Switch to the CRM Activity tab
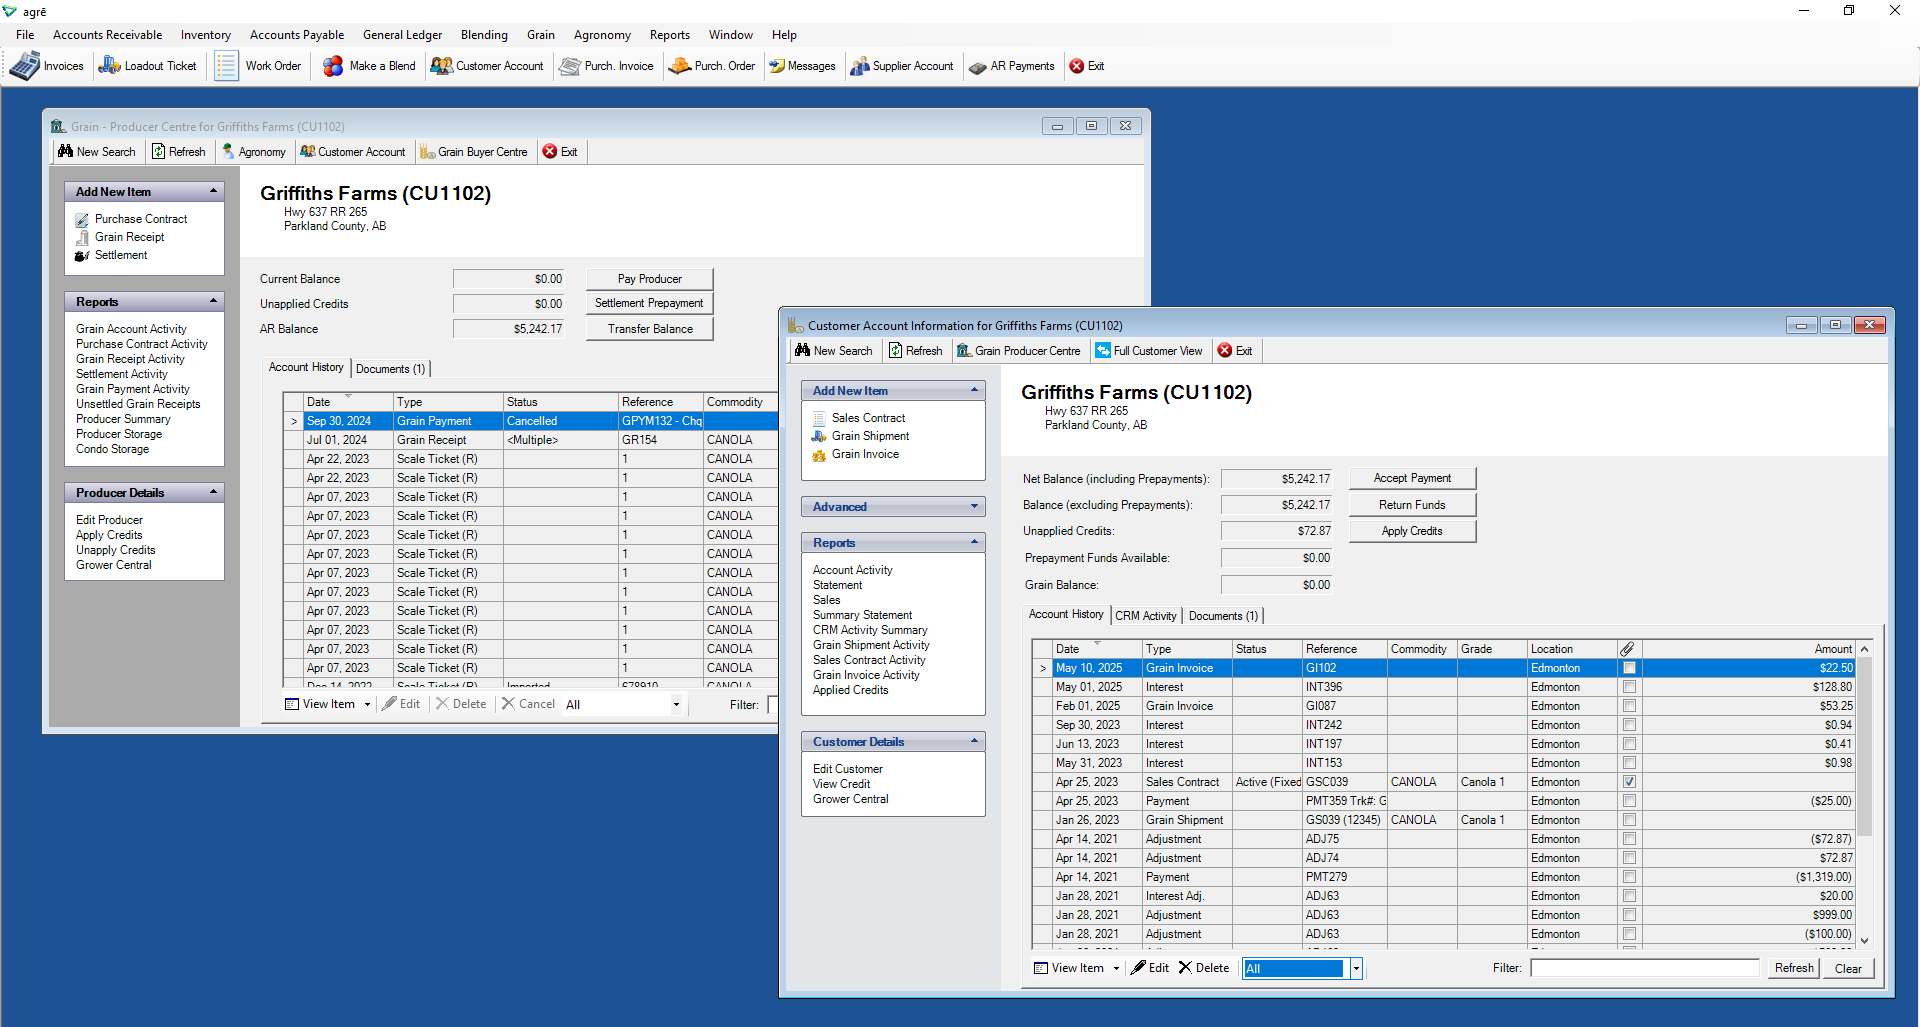1920x1027 pixels. click(x=1145, y=616)
